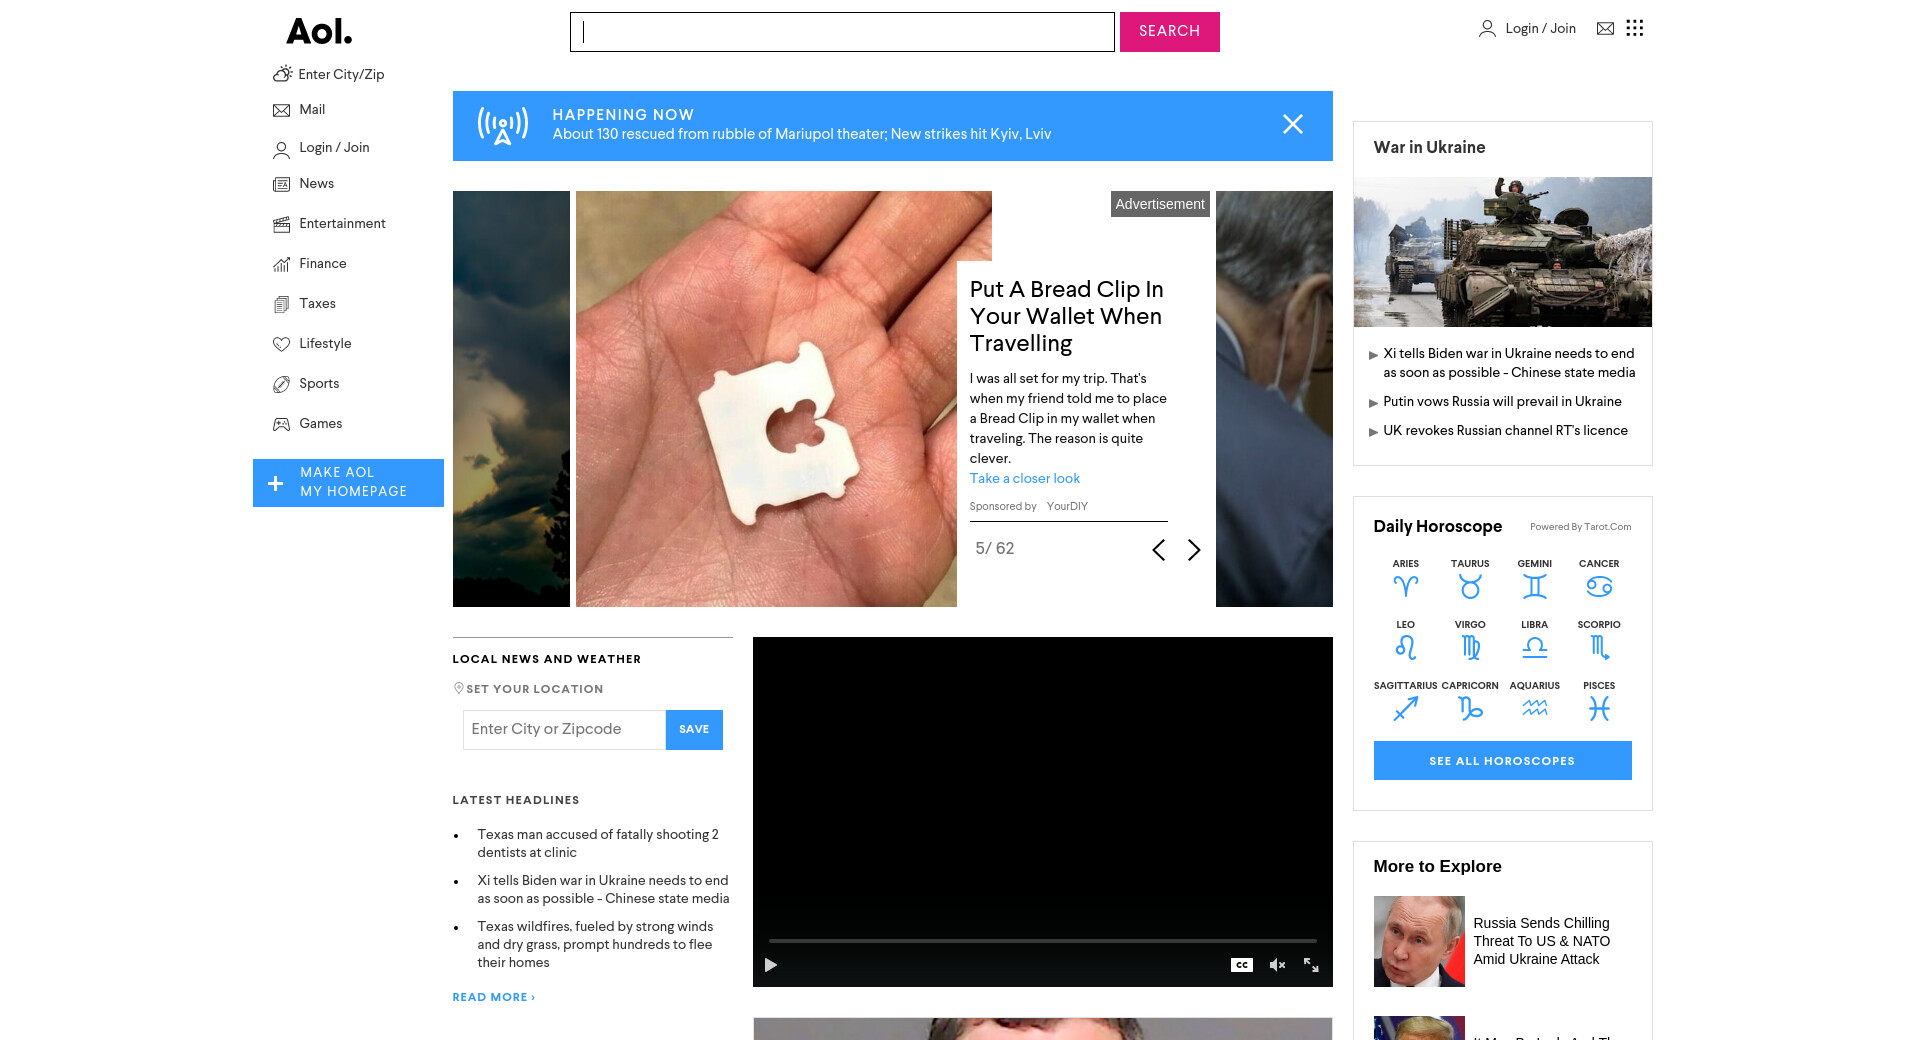
Task: Click the pink SEARCH button
Action: (x=1169, y=32)
